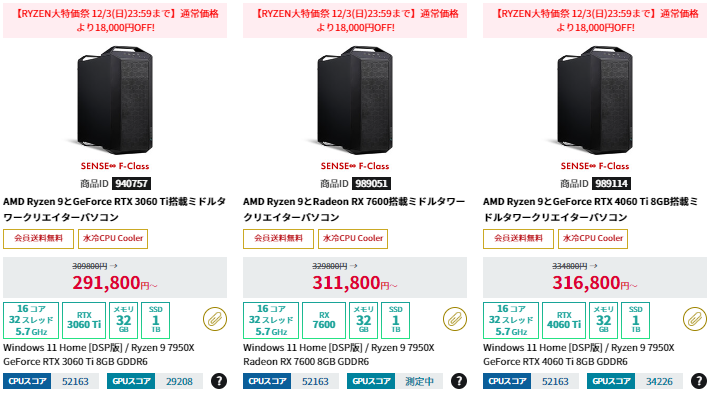Click the RTX 4060 Ti spec badge
The image size is (712, 394).
(x=564, y=320)
